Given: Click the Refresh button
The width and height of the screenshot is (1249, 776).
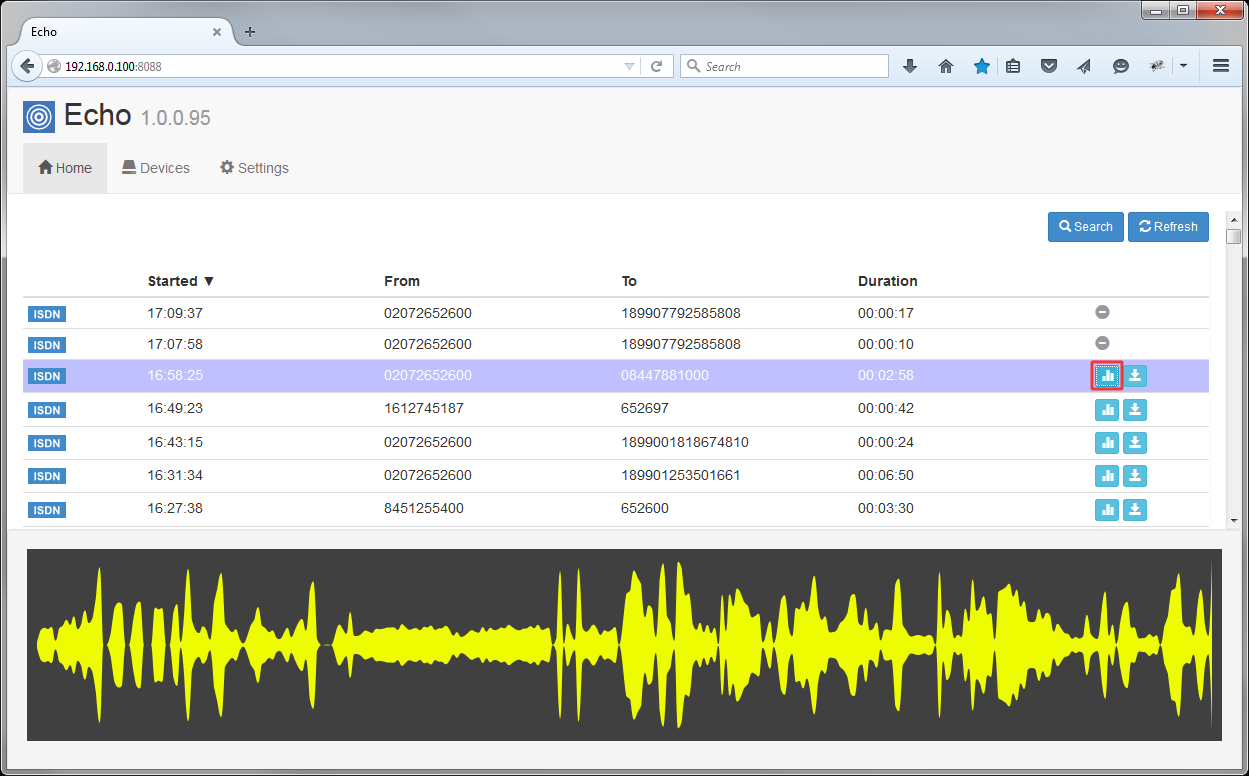Looking at the screenshot, I should point(1168,227).
